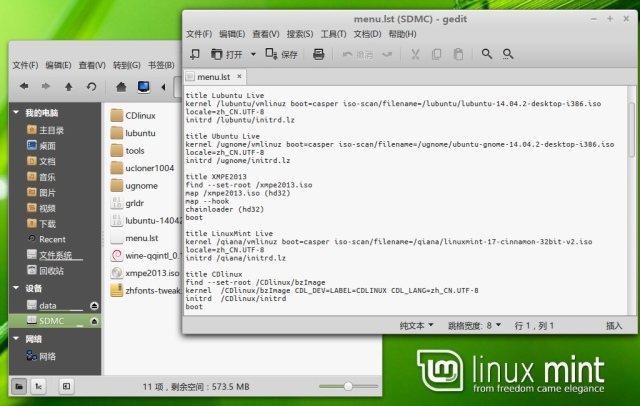The height and width of the screenshot is (406, 640).
Task: Click the back arrow in the file manager
Action: click(x=24, y=86)
